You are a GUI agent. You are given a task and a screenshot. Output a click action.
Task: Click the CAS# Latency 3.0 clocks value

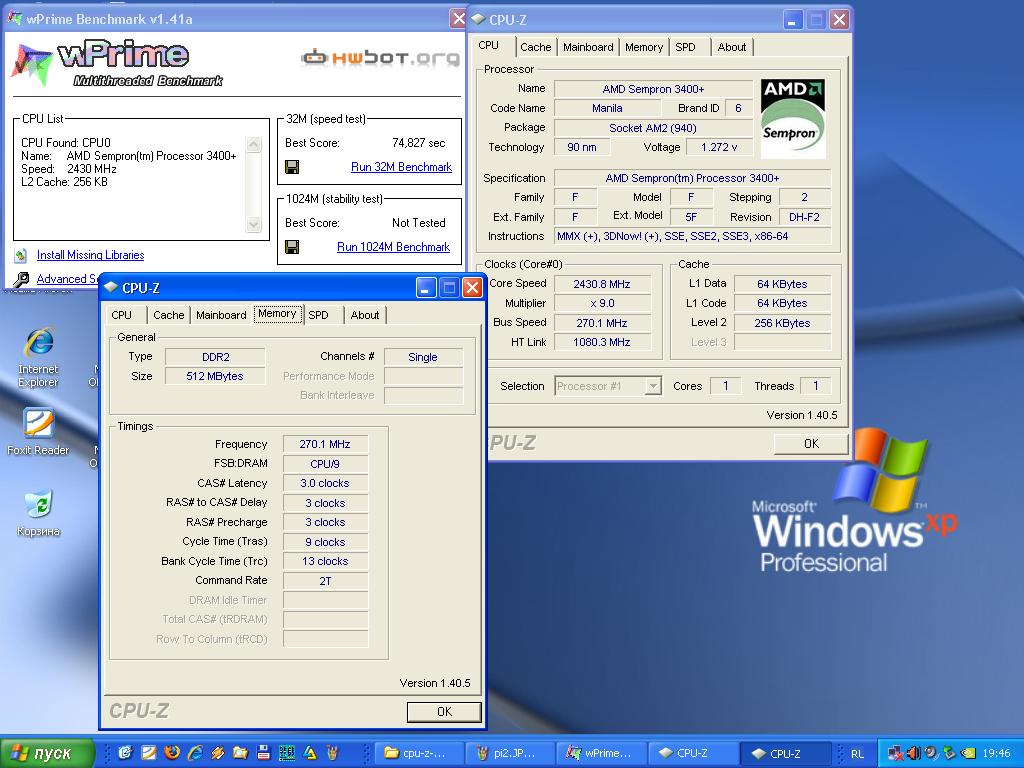click(x=325, y=483)
